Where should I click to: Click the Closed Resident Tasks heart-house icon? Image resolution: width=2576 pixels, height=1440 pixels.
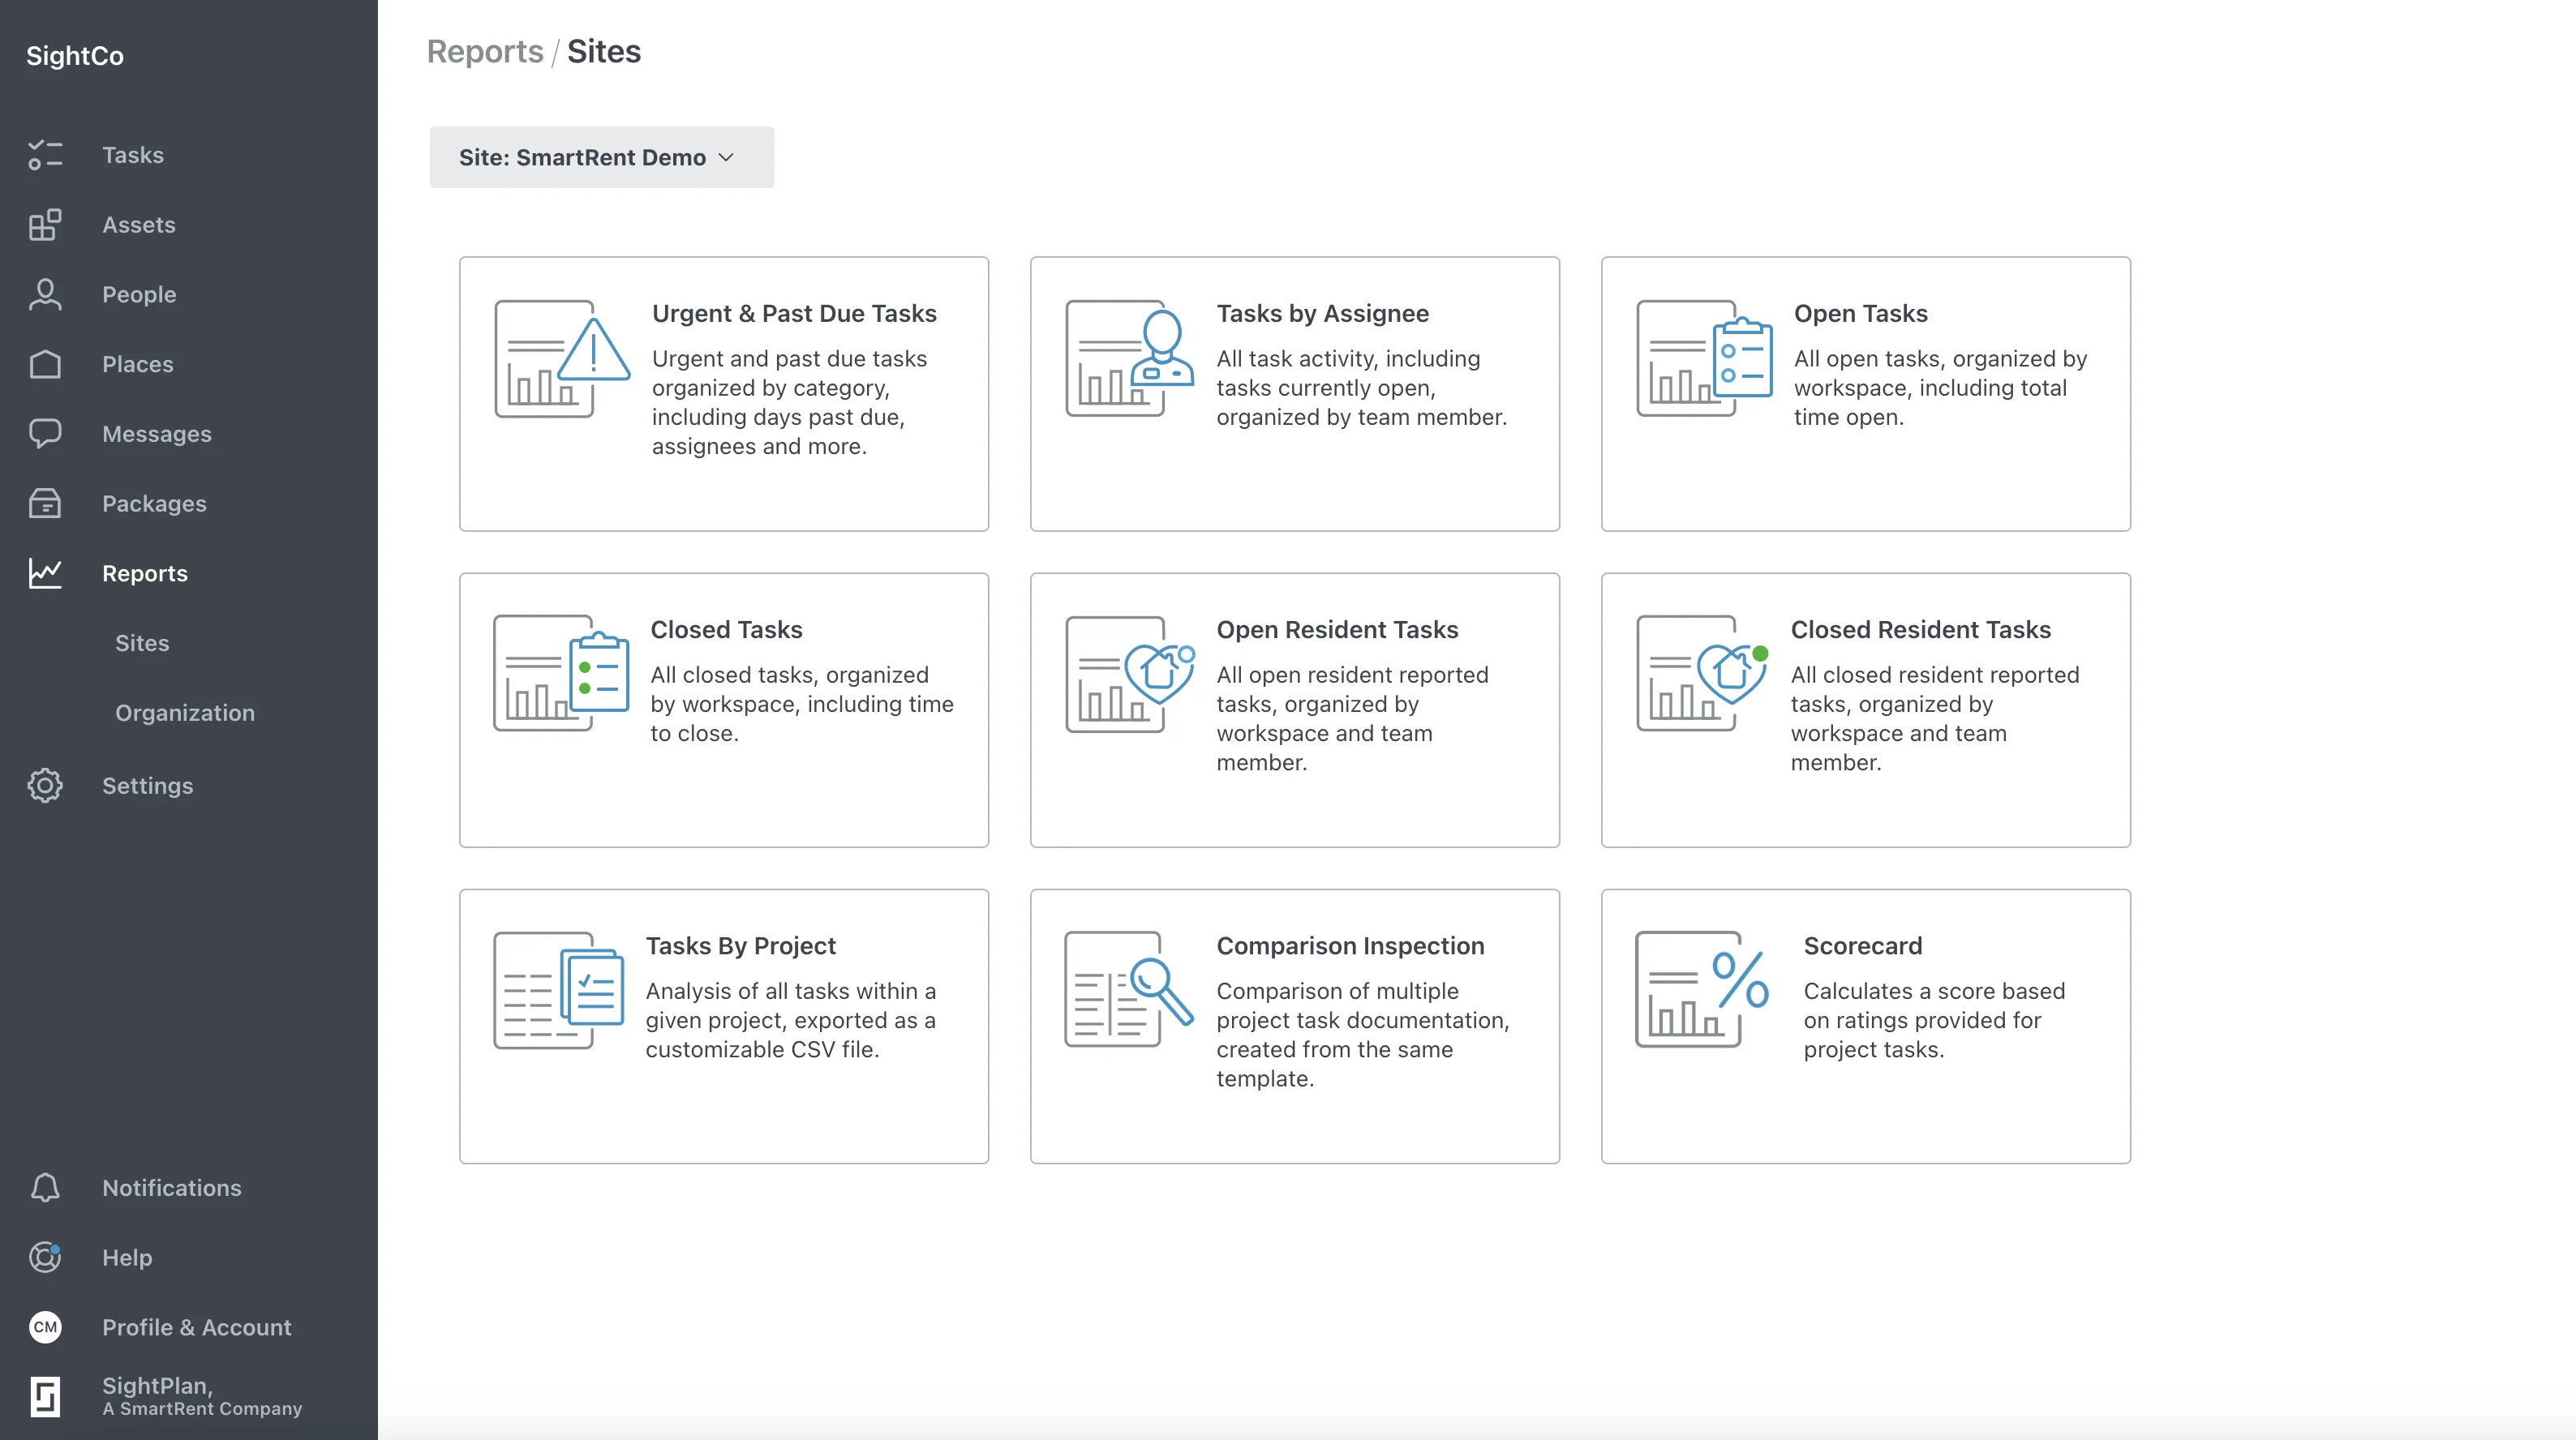point(1703,673)
